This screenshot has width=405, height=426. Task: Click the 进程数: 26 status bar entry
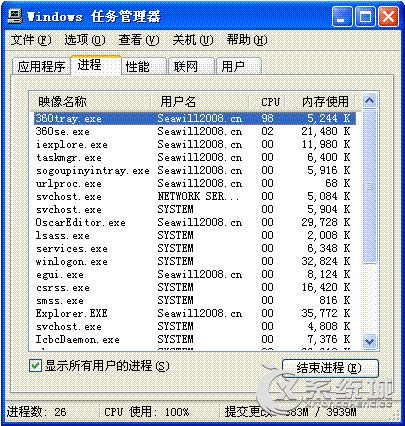point(37,412)
